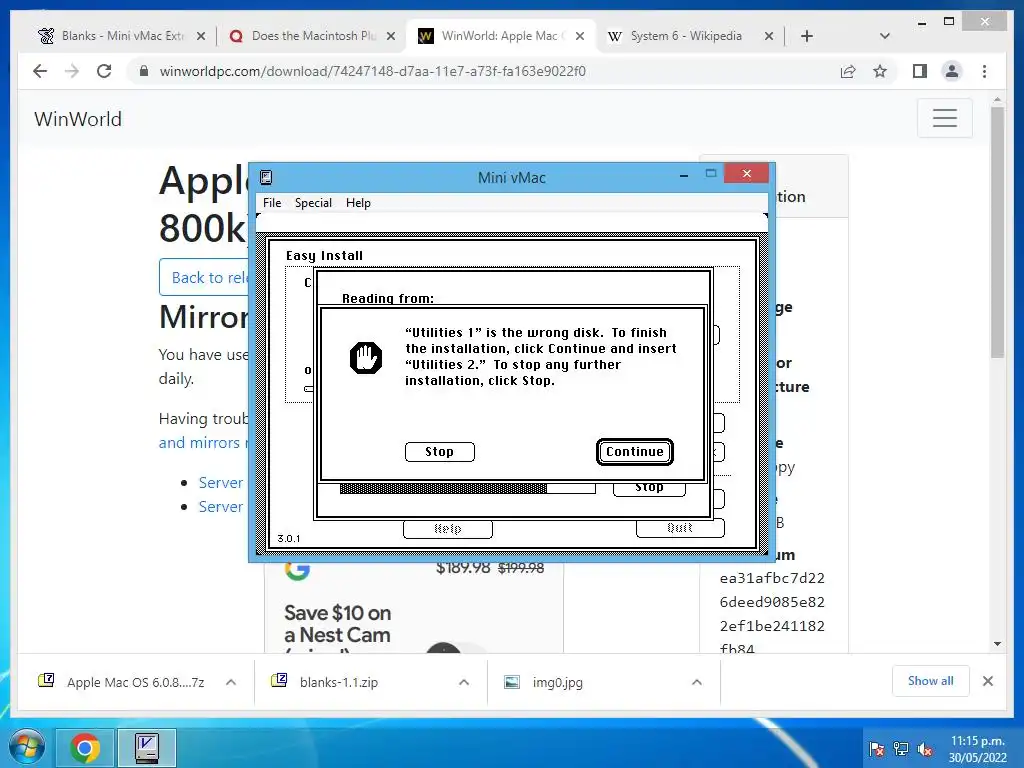Open the first Server mirror link

[221, 483]
